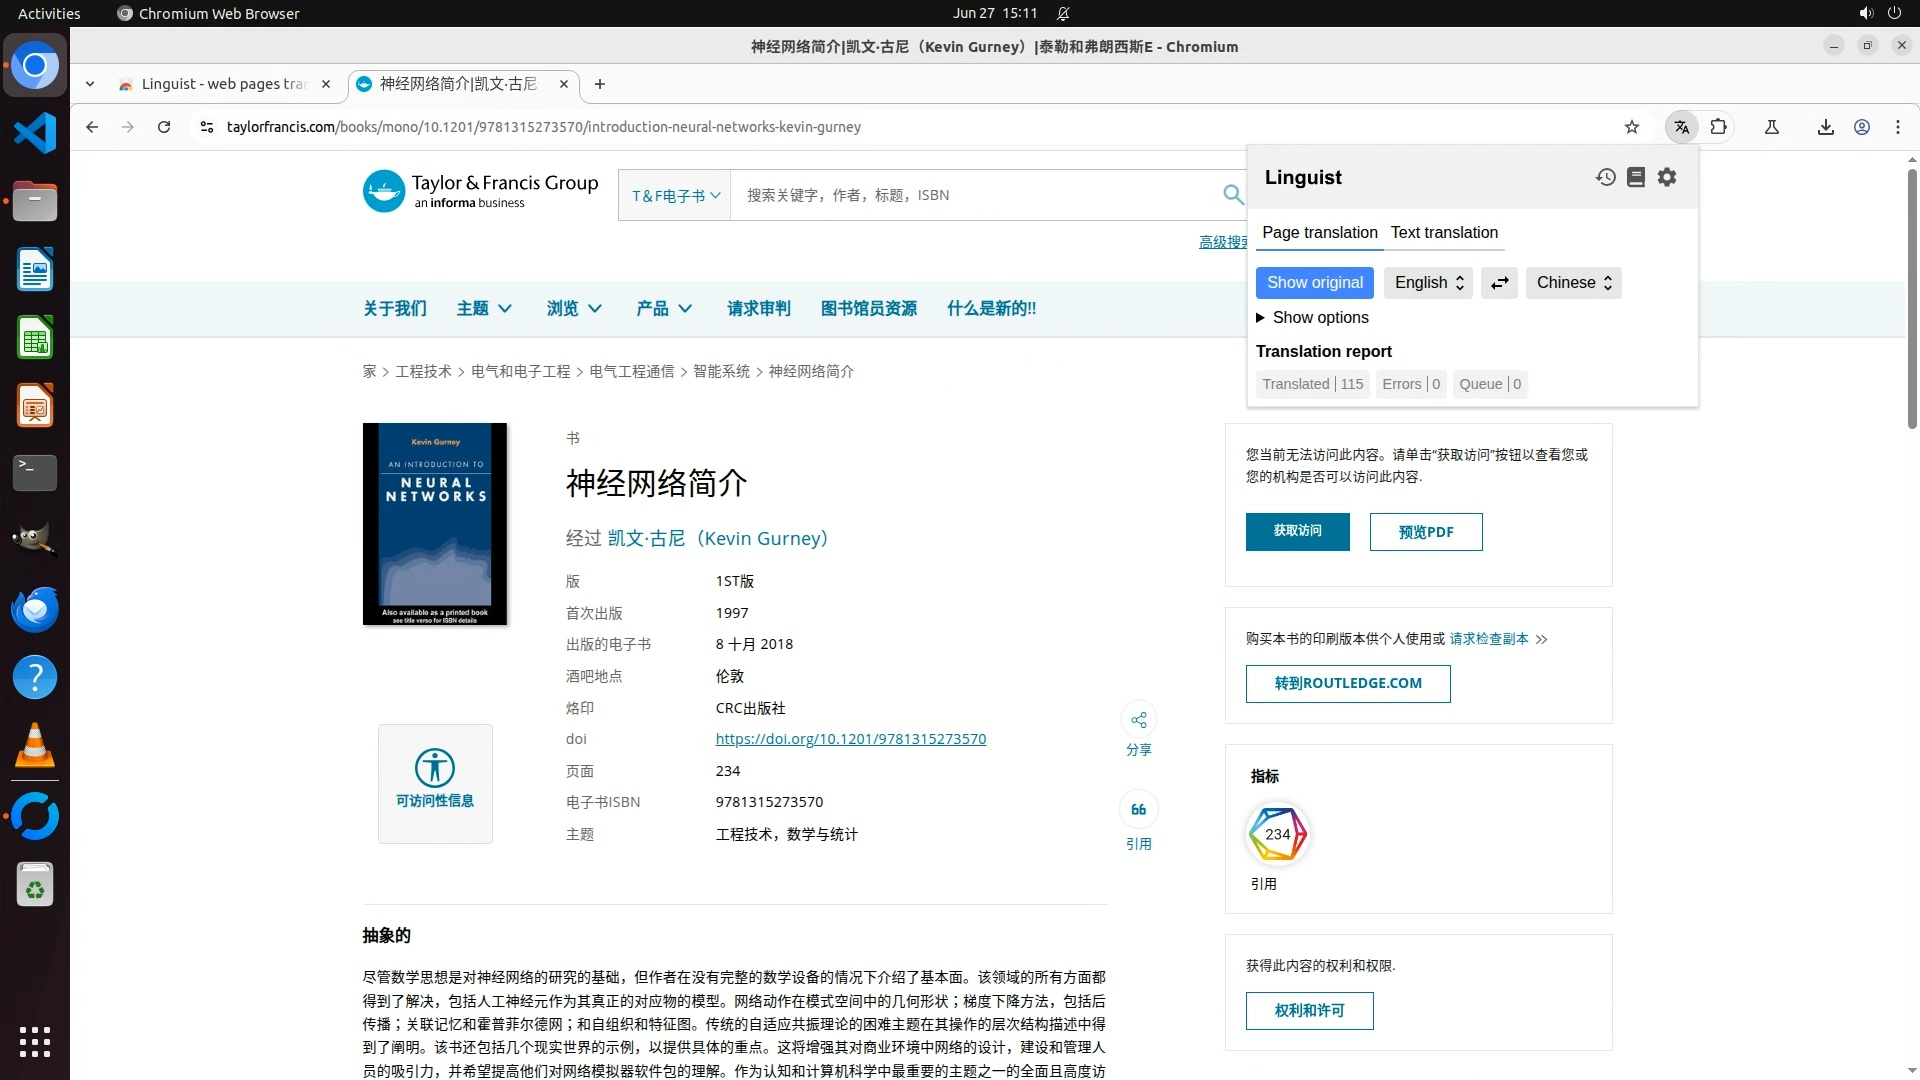
Task: Bookmark this page with star icon
Action: (x=1632, y=127)
